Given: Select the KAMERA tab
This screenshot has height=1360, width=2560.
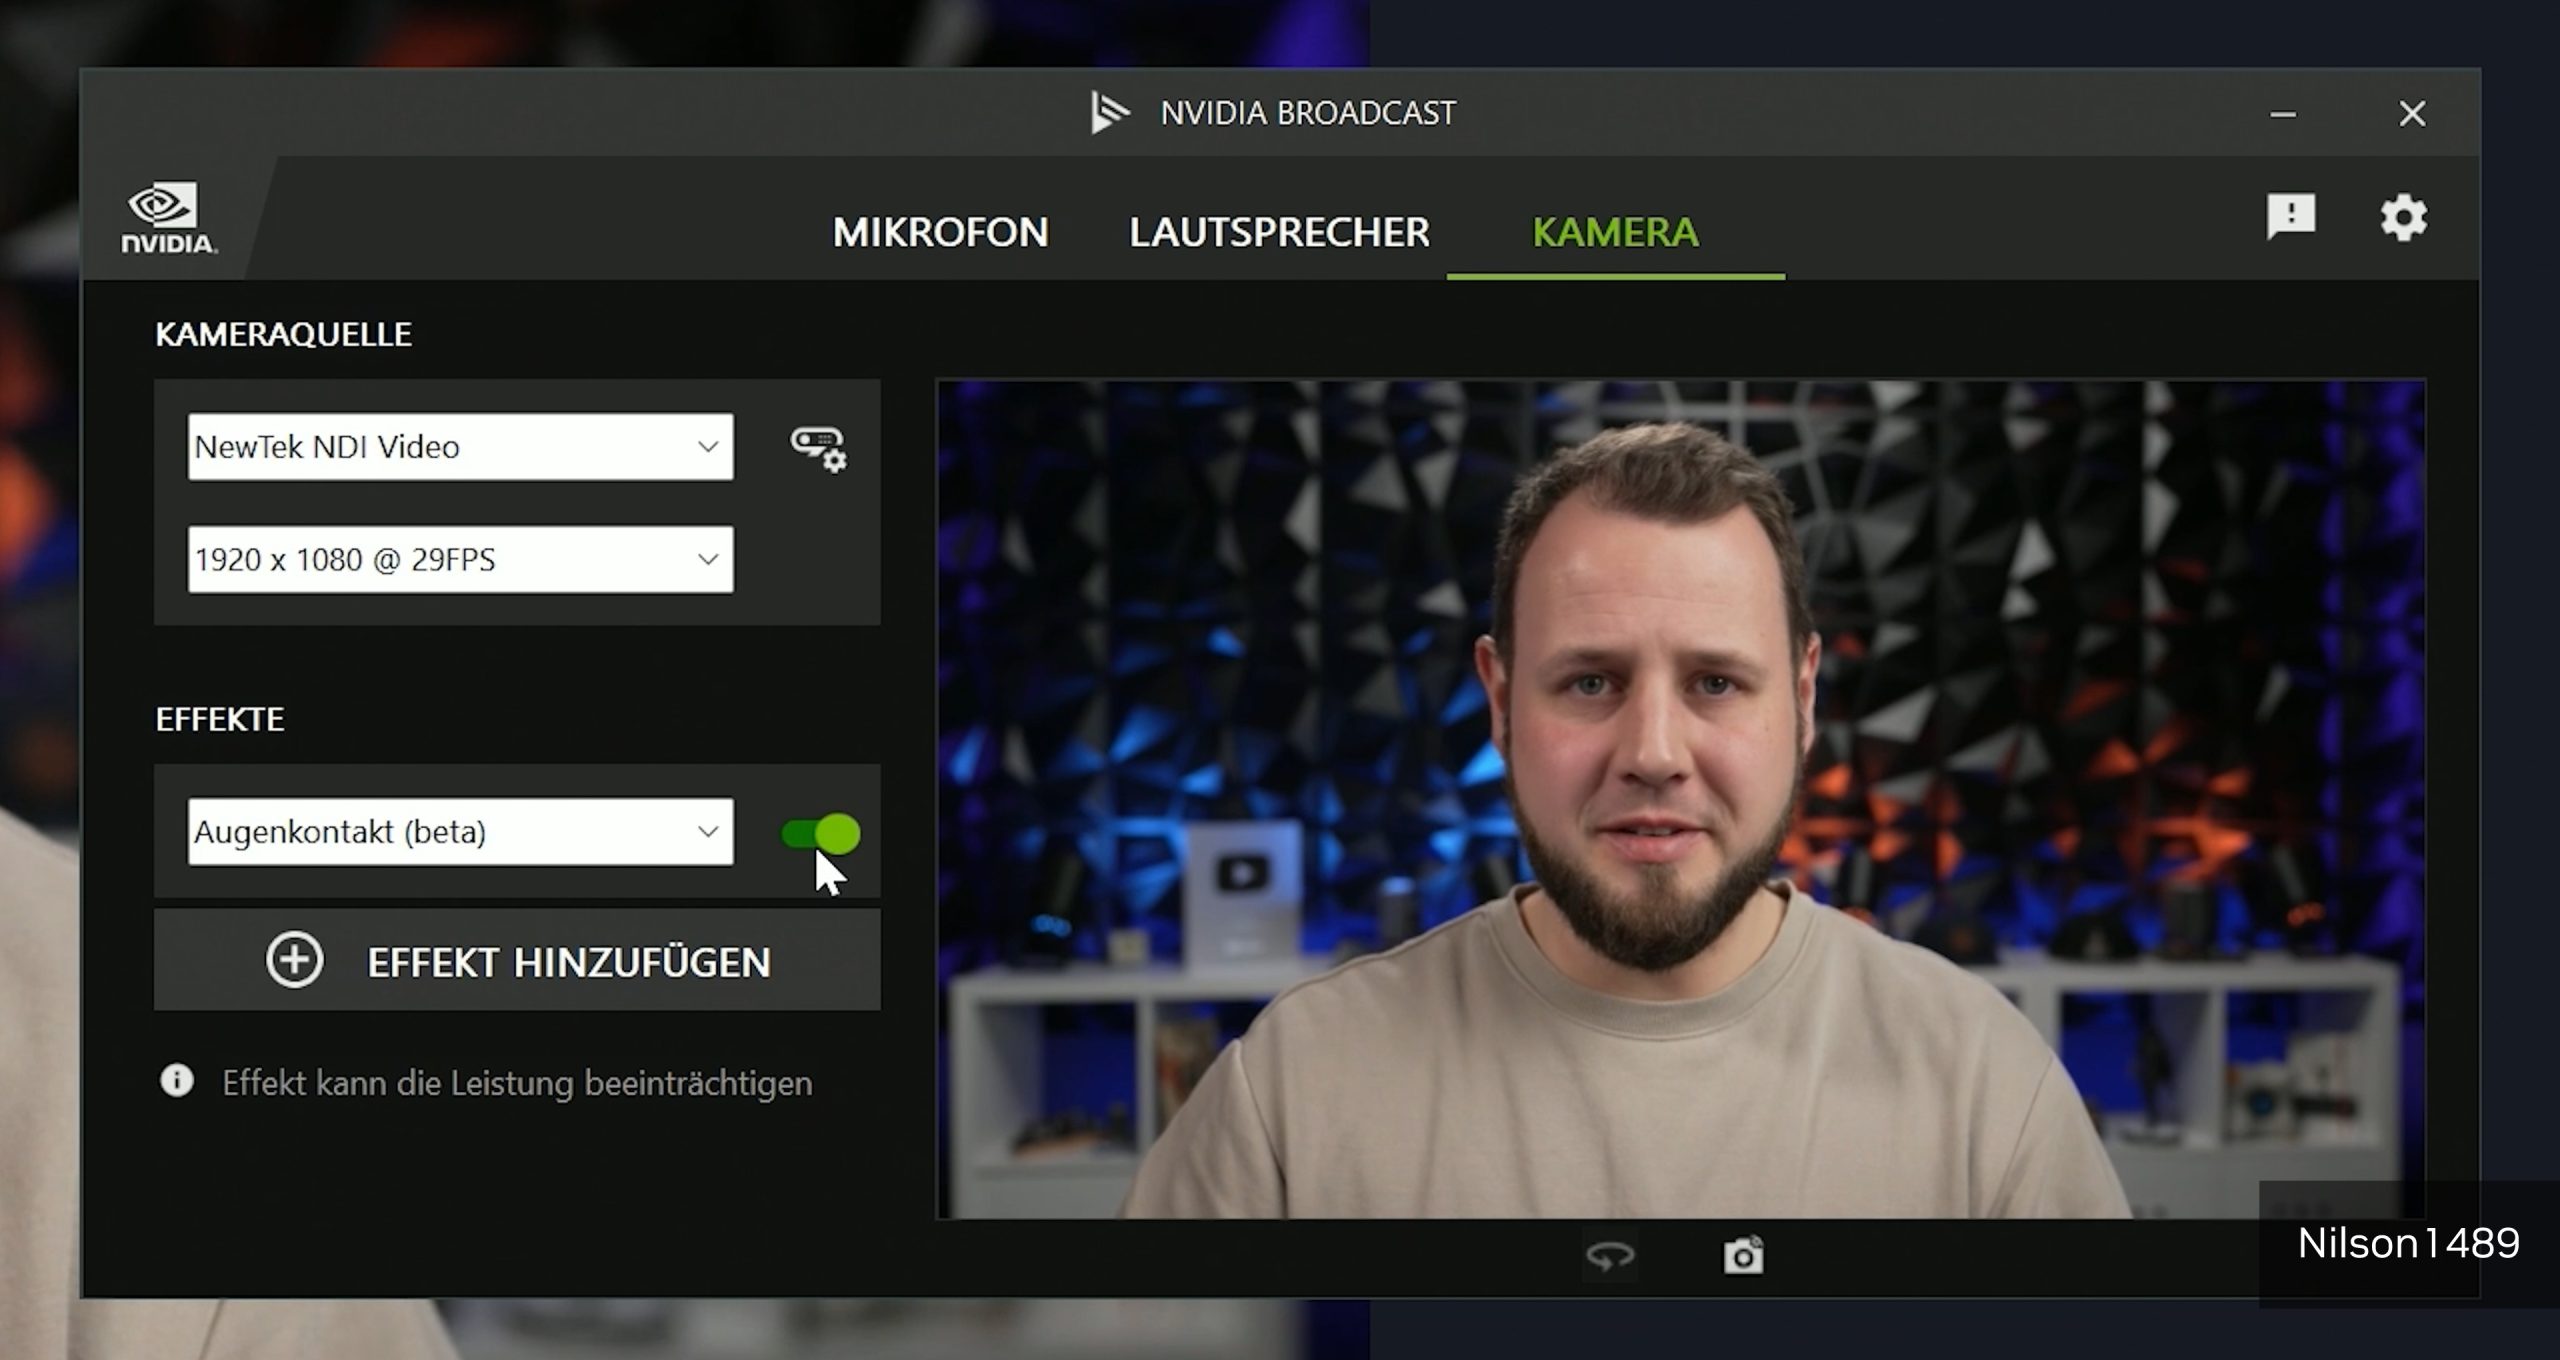Looking at the screenshot, I should click(x=1615, y=232).
